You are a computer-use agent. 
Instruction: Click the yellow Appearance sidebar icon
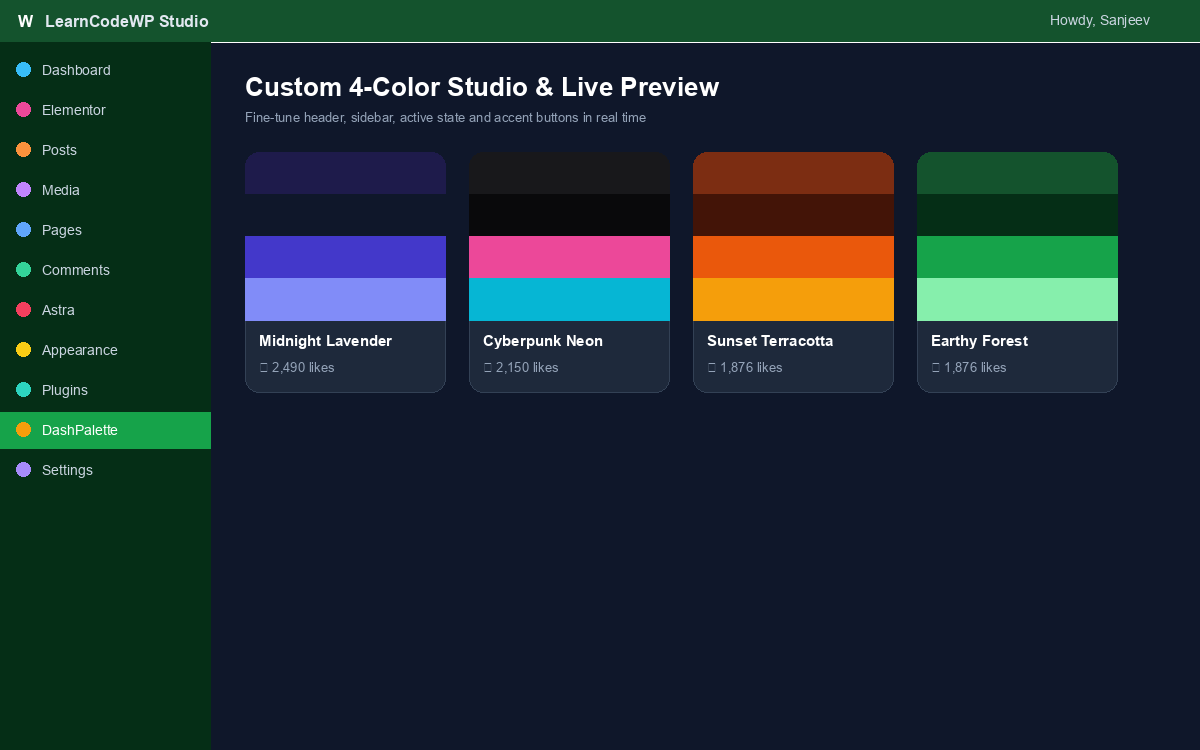(x=24, y=350)
